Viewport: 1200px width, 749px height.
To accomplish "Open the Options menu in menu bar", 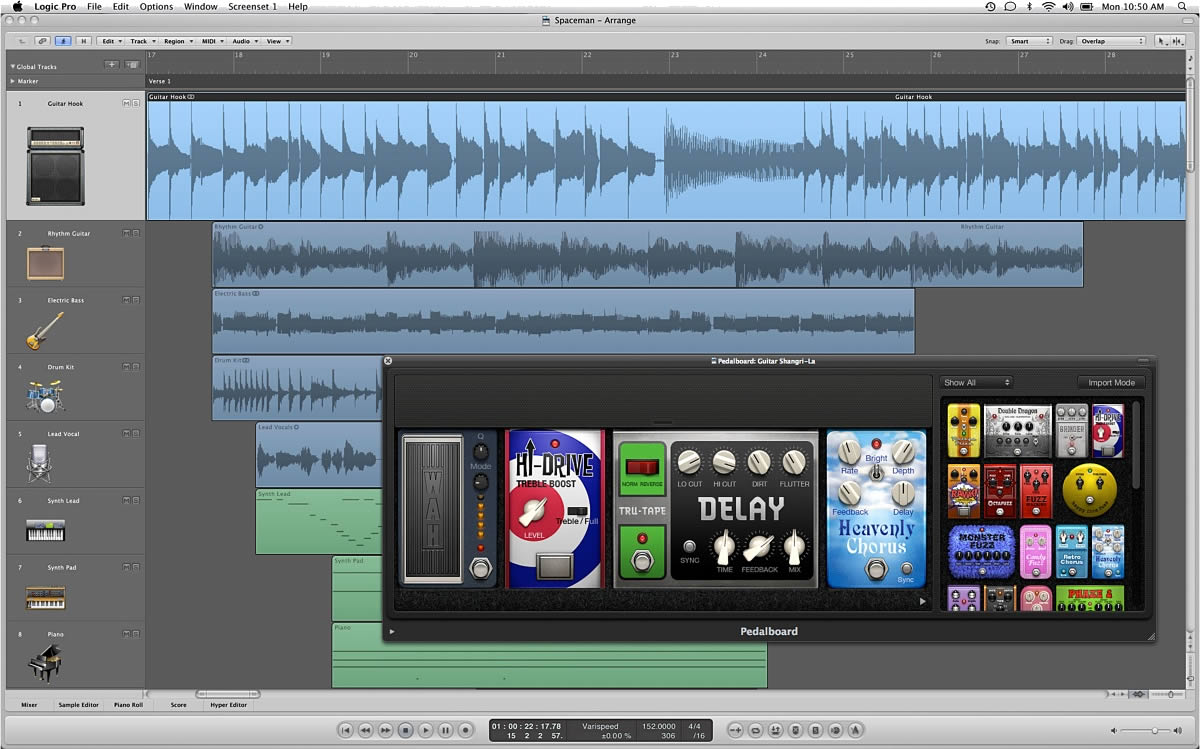I will point(156,6).
